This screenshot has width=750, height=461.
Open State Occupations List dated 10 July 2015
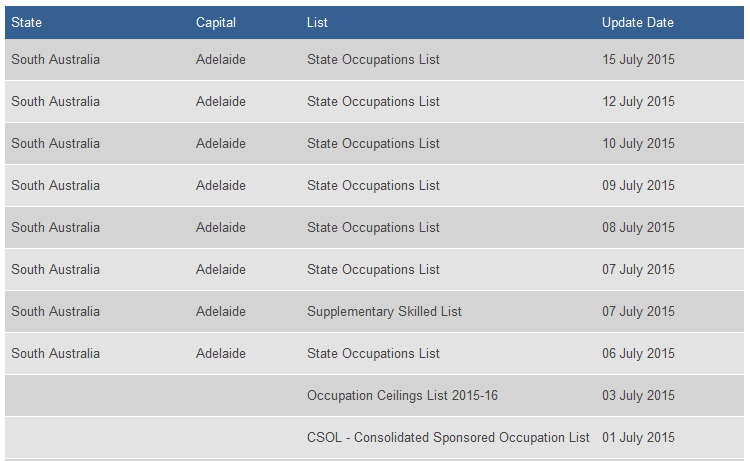[373, 143]
